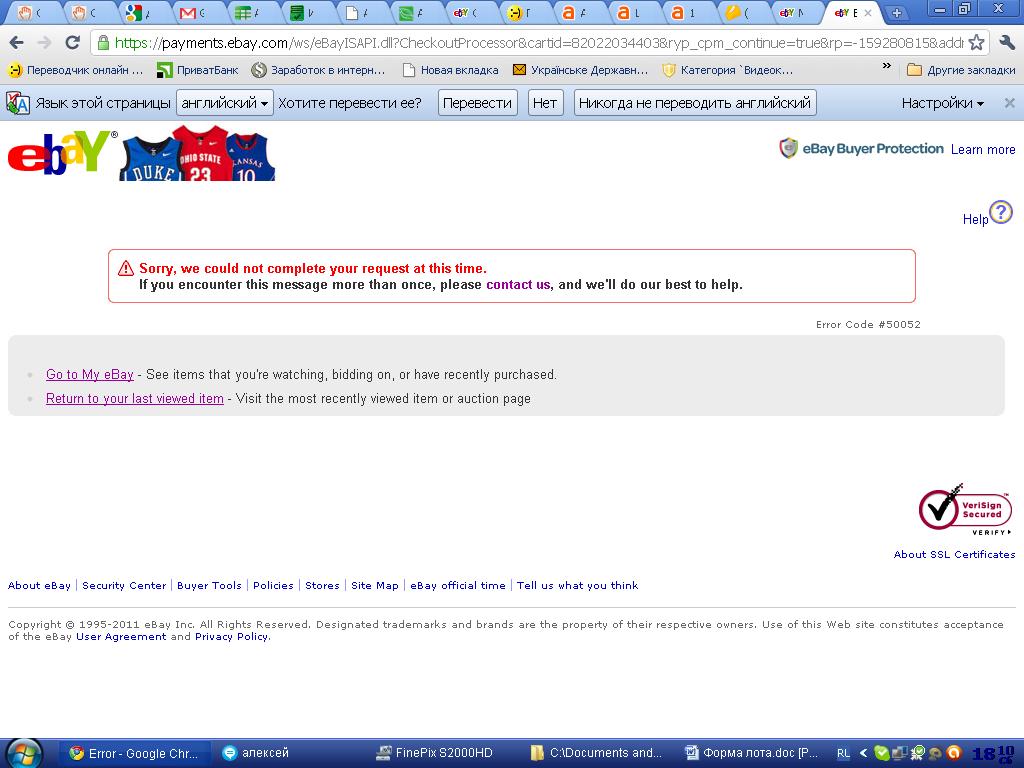
Task: Click the basketball jerseys banner image
Action: [197, 153]
